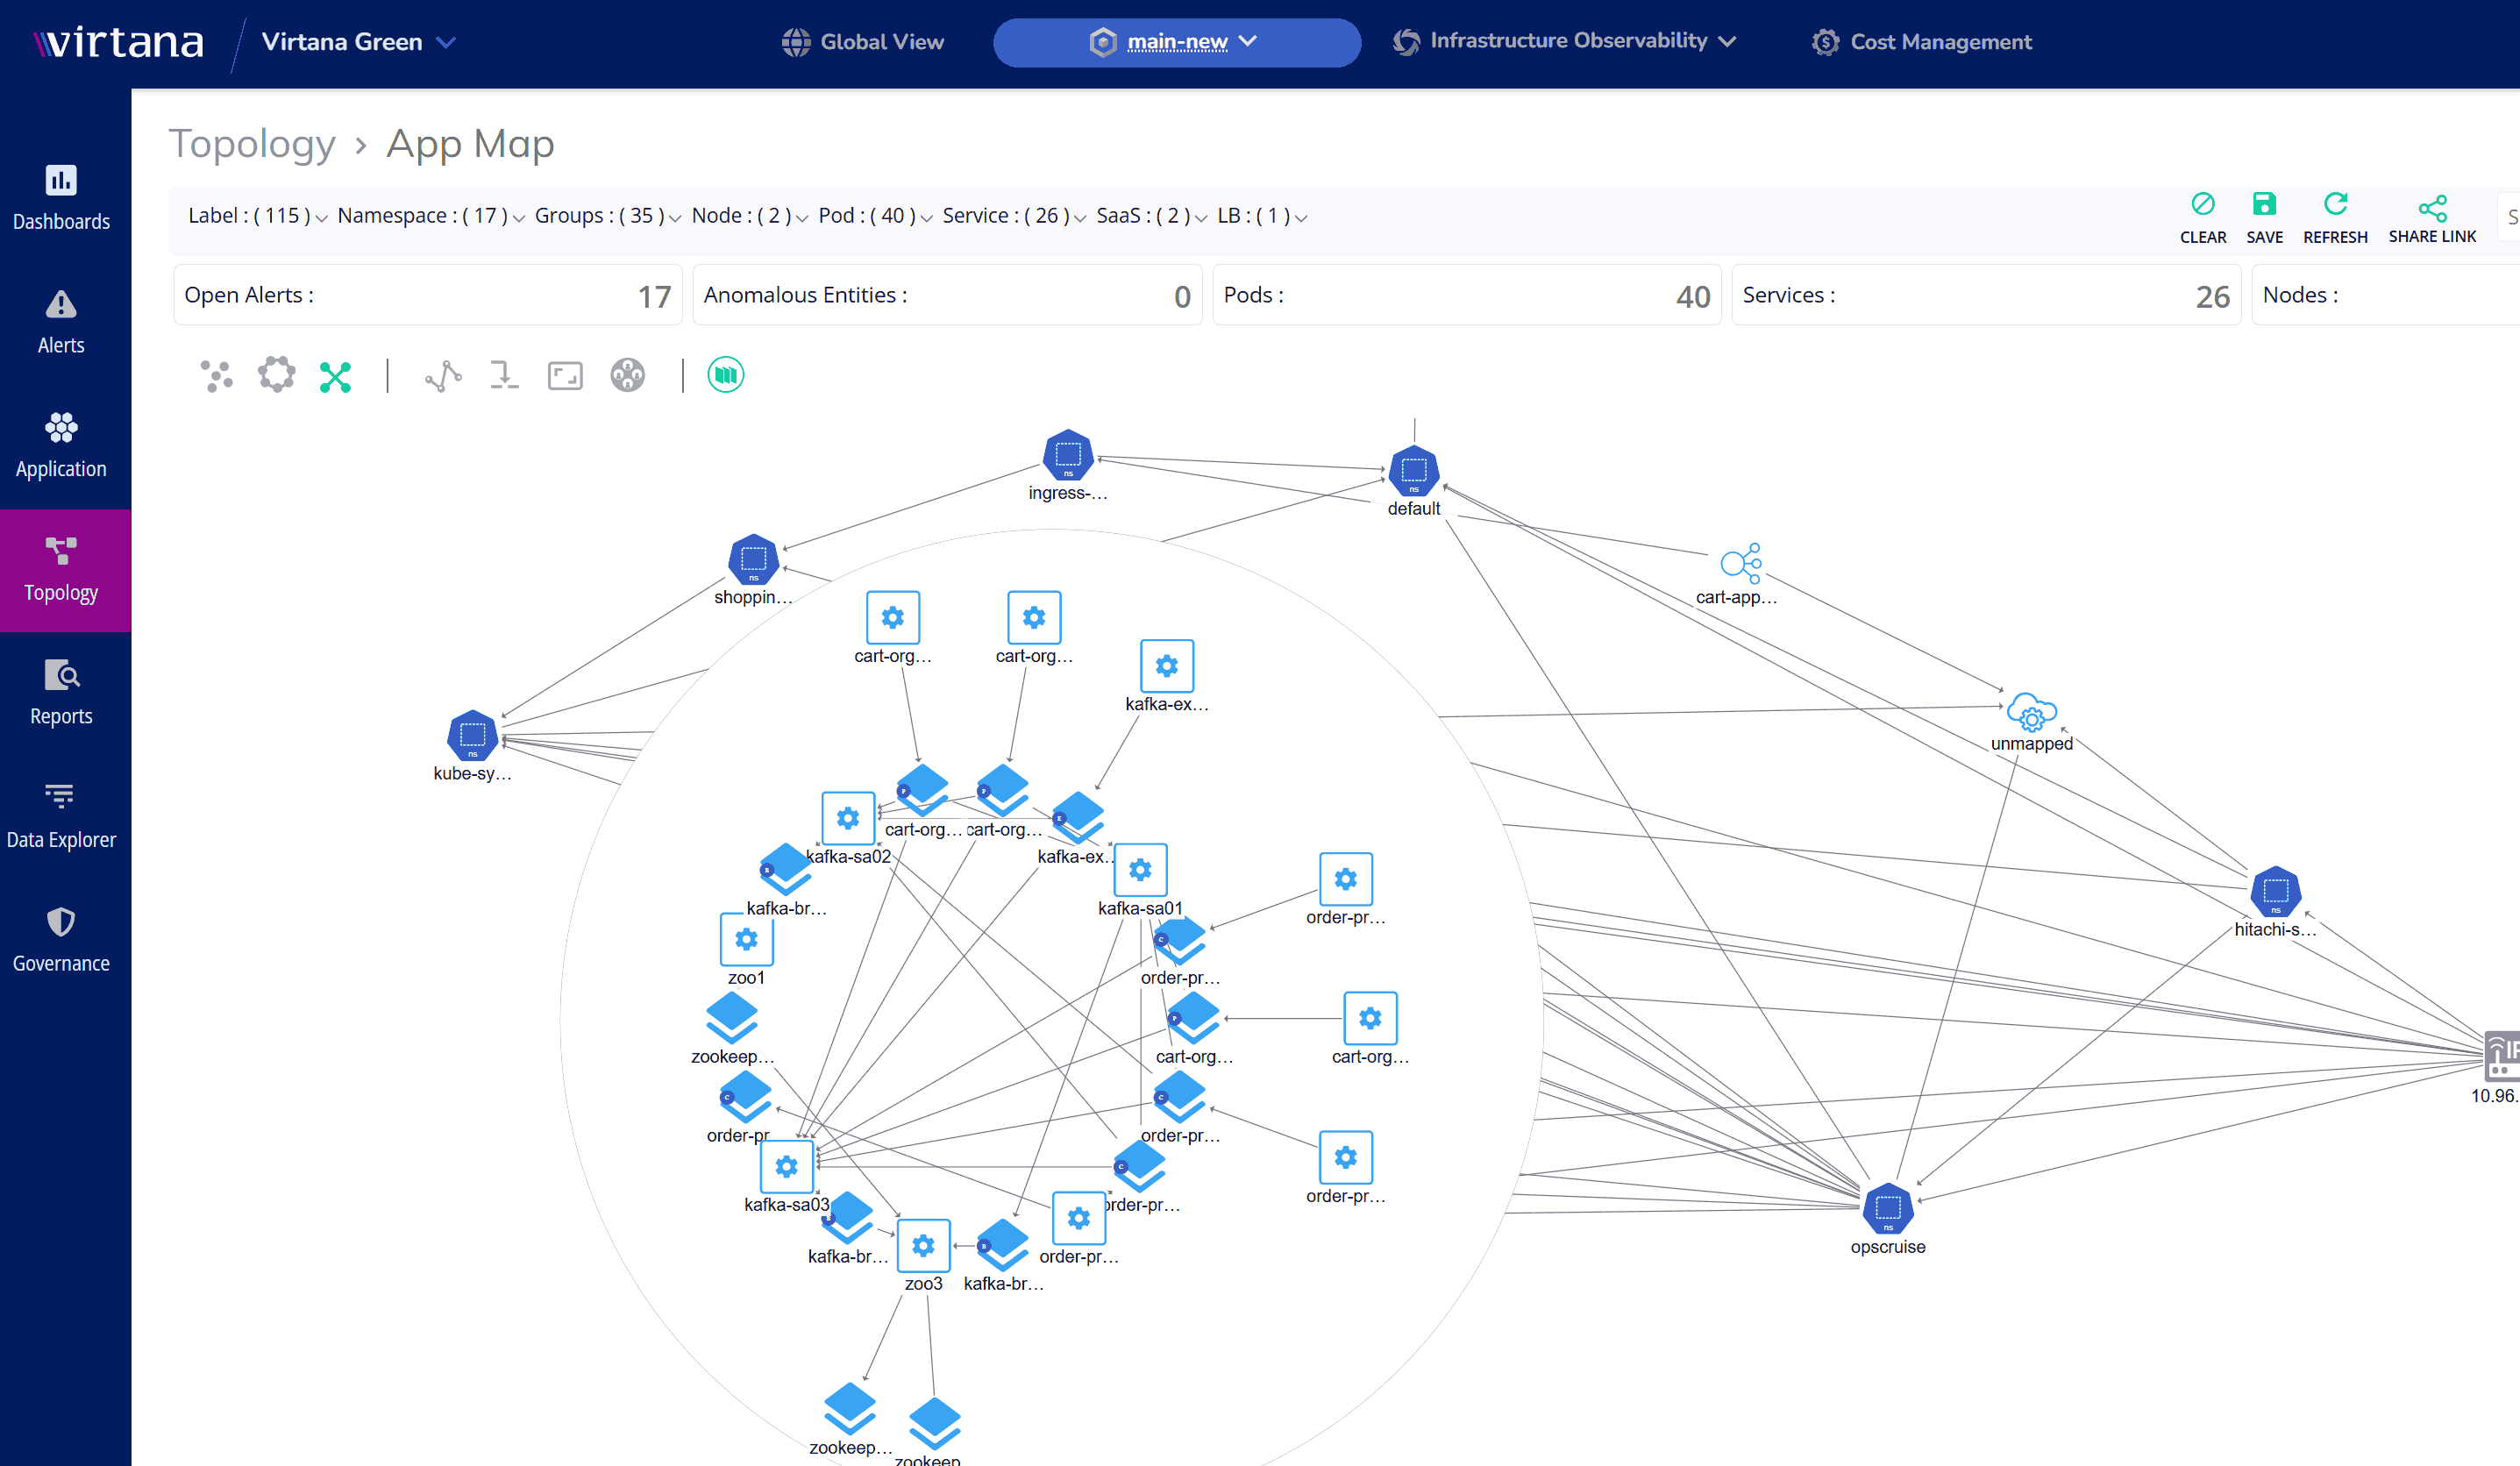Select the scattered dots layout icon

(216, 376)
